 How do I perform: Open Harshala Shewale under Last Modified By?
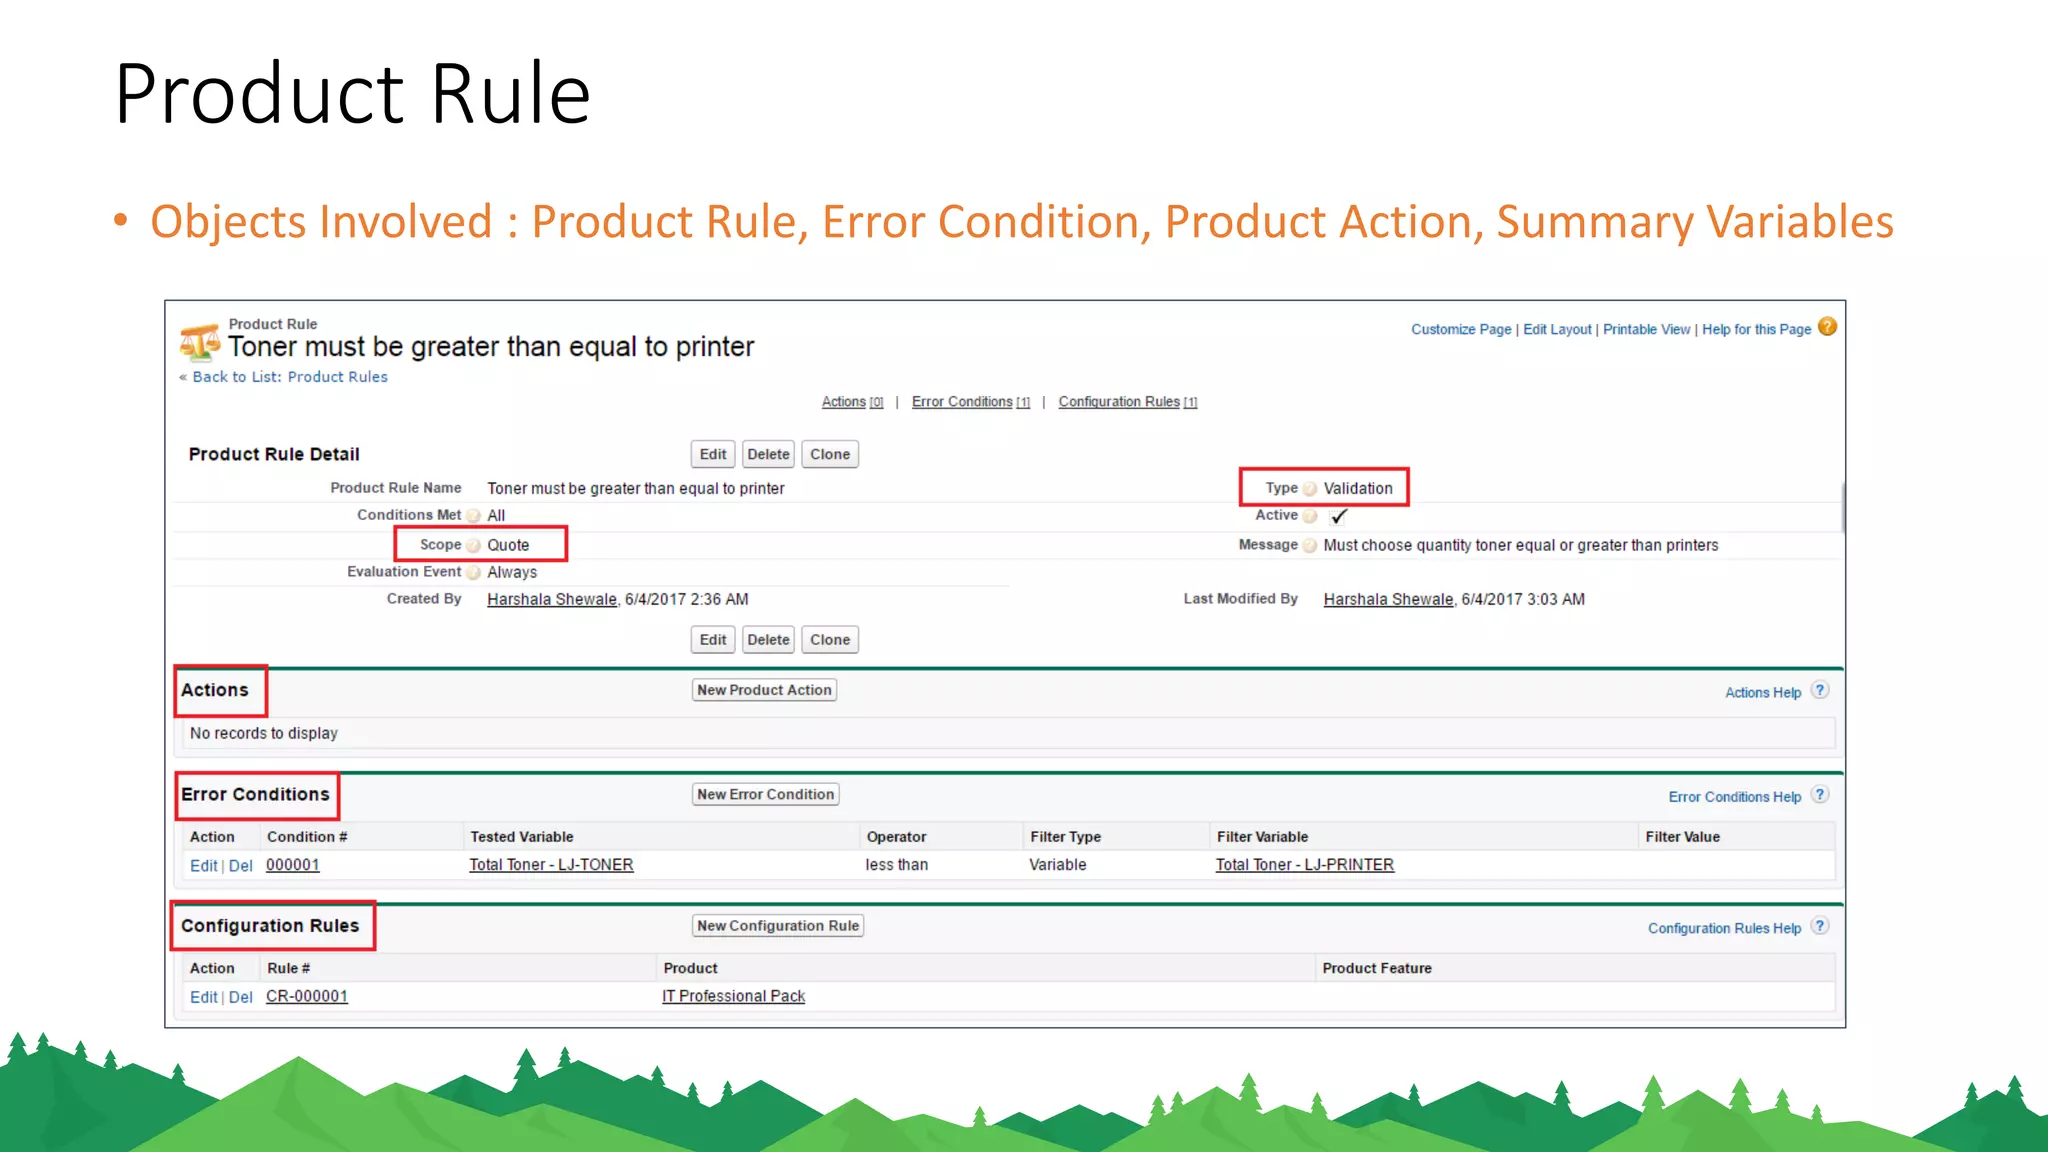tap(1388, 599)
